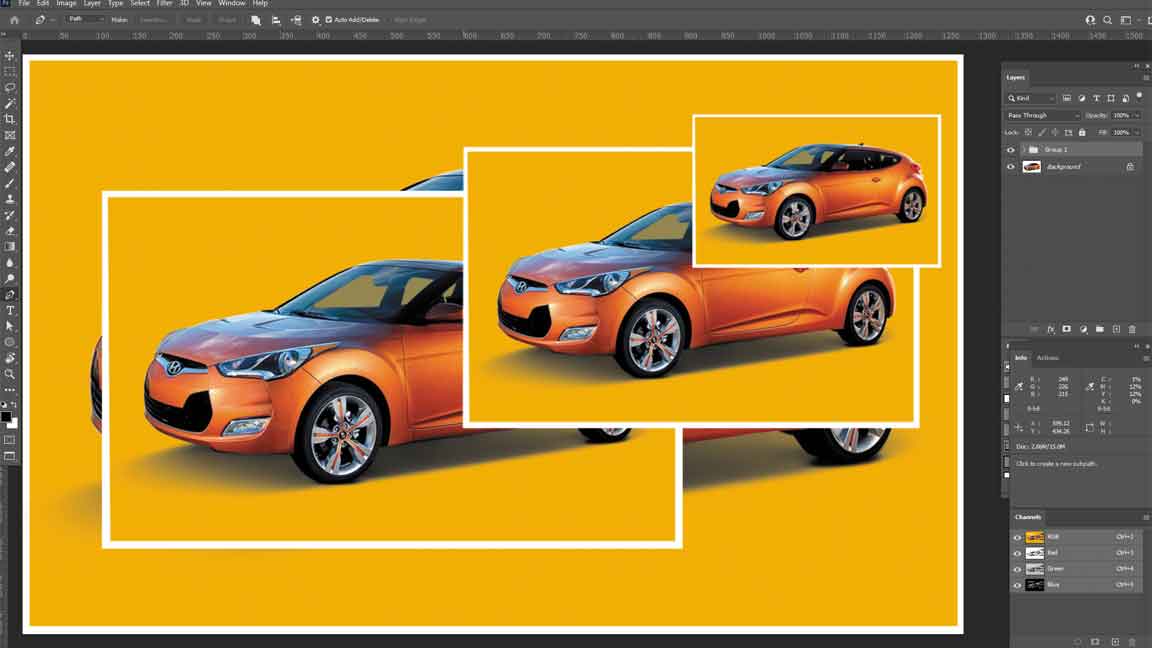Select the Gradient tool
1152x648 pixels.
pyautogui.click(x=10, y=247)
